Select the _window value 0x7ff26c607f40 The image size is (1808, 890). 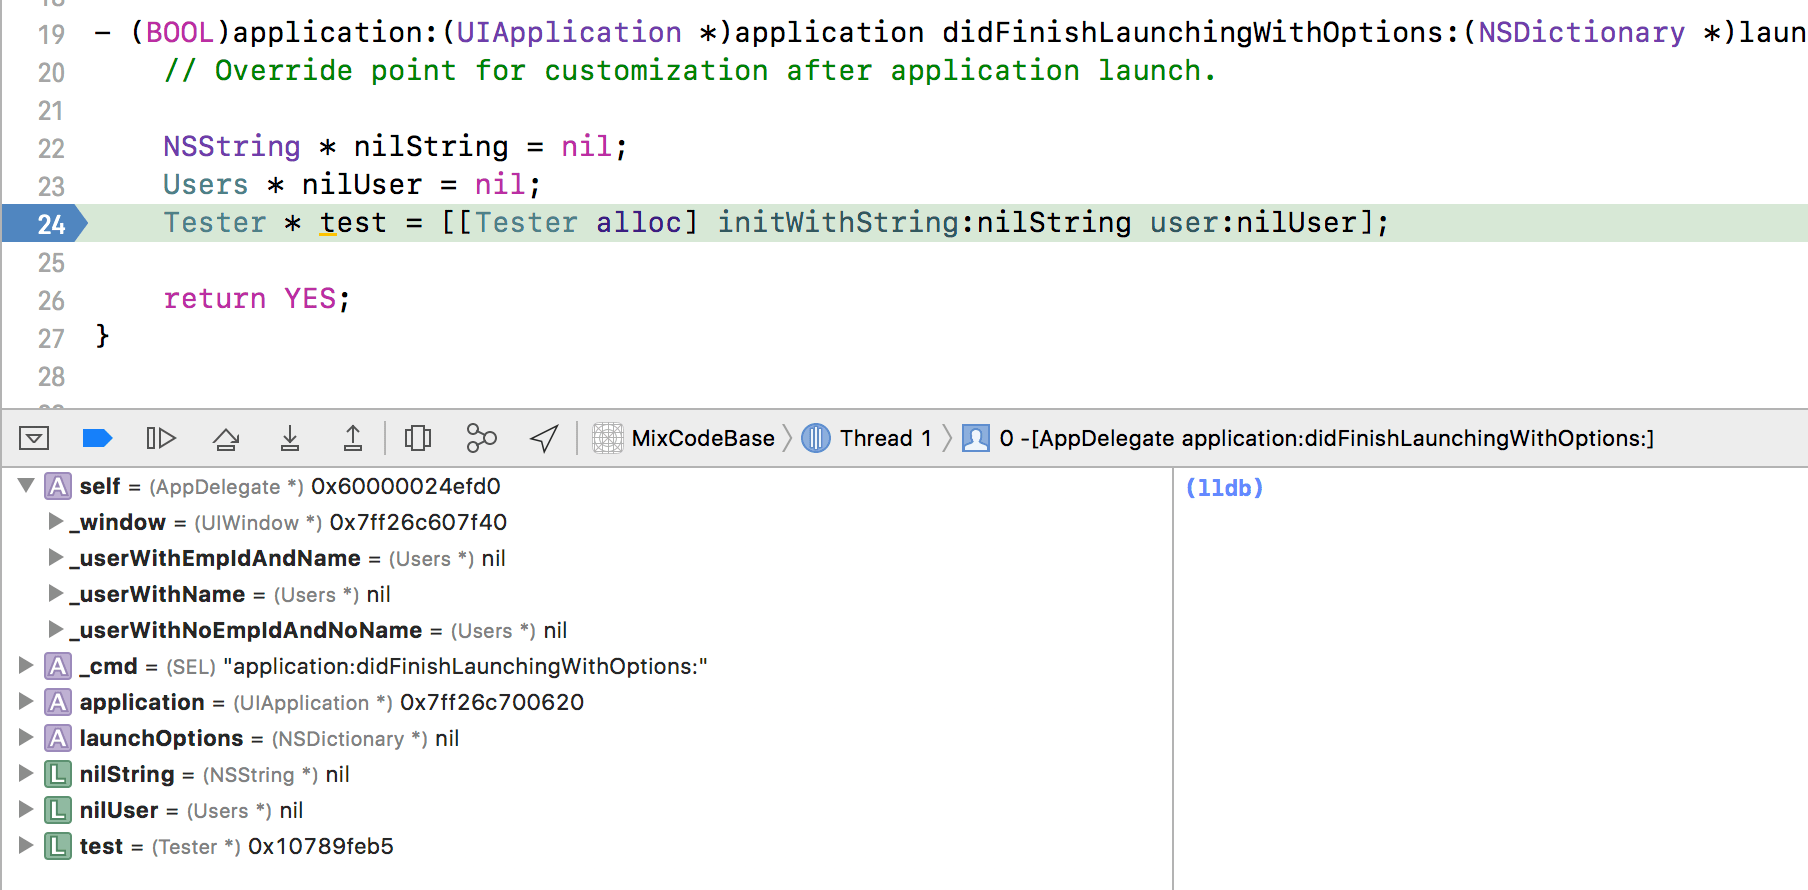tap(418, 522)
